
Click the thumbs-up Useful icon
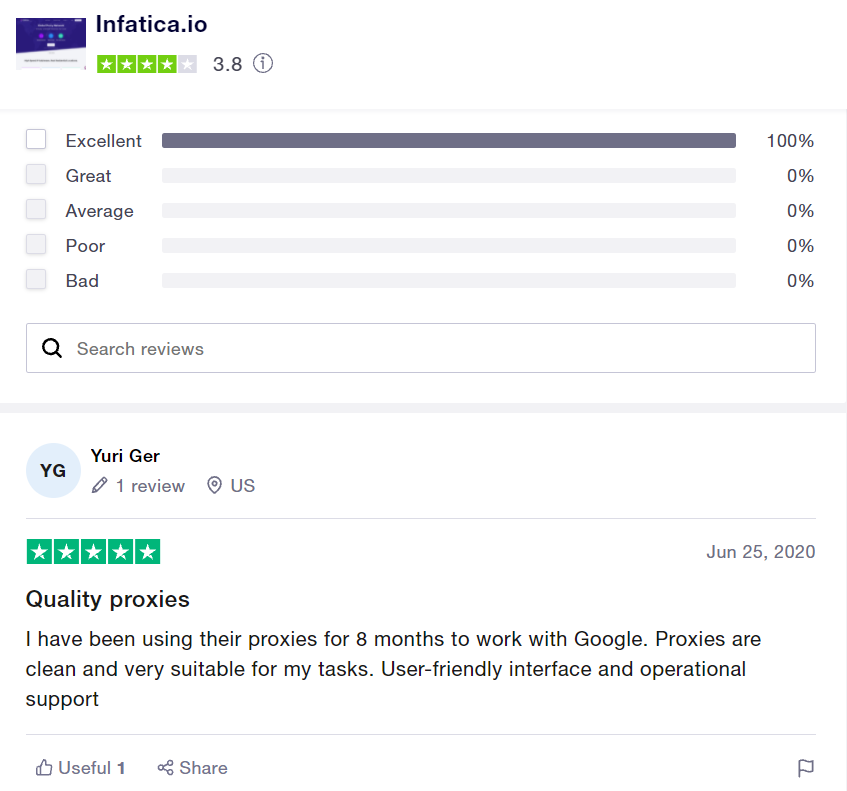coord(44,768)
